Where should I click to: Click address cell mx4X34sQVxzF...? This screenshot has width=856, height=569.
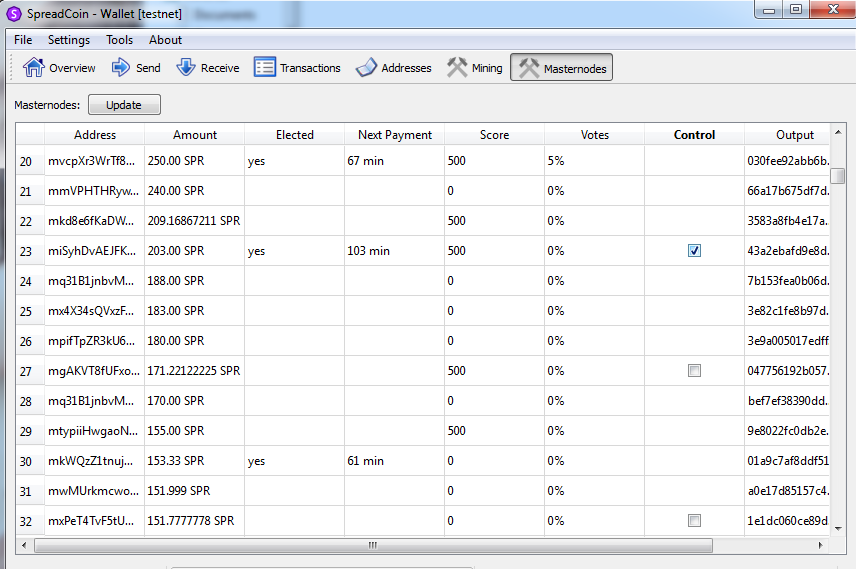(94, 311)
